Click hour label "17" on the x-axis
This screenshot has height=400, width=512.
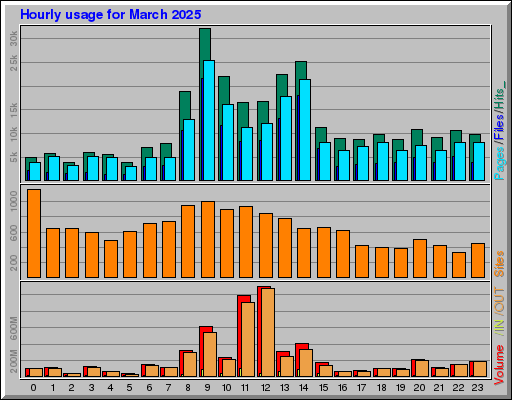362,388
